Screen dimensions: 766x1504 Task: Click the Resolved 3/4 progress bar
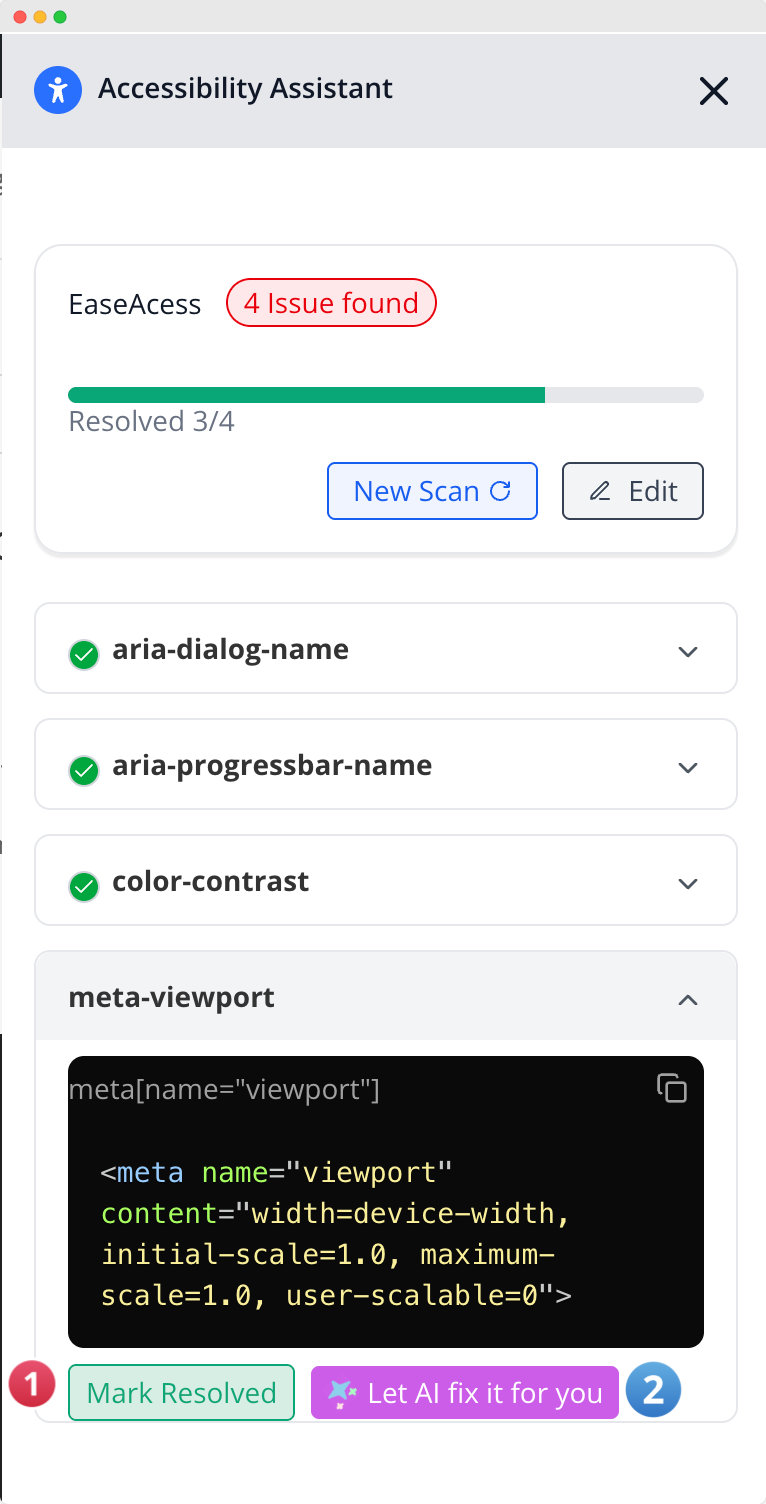(385, 395)
